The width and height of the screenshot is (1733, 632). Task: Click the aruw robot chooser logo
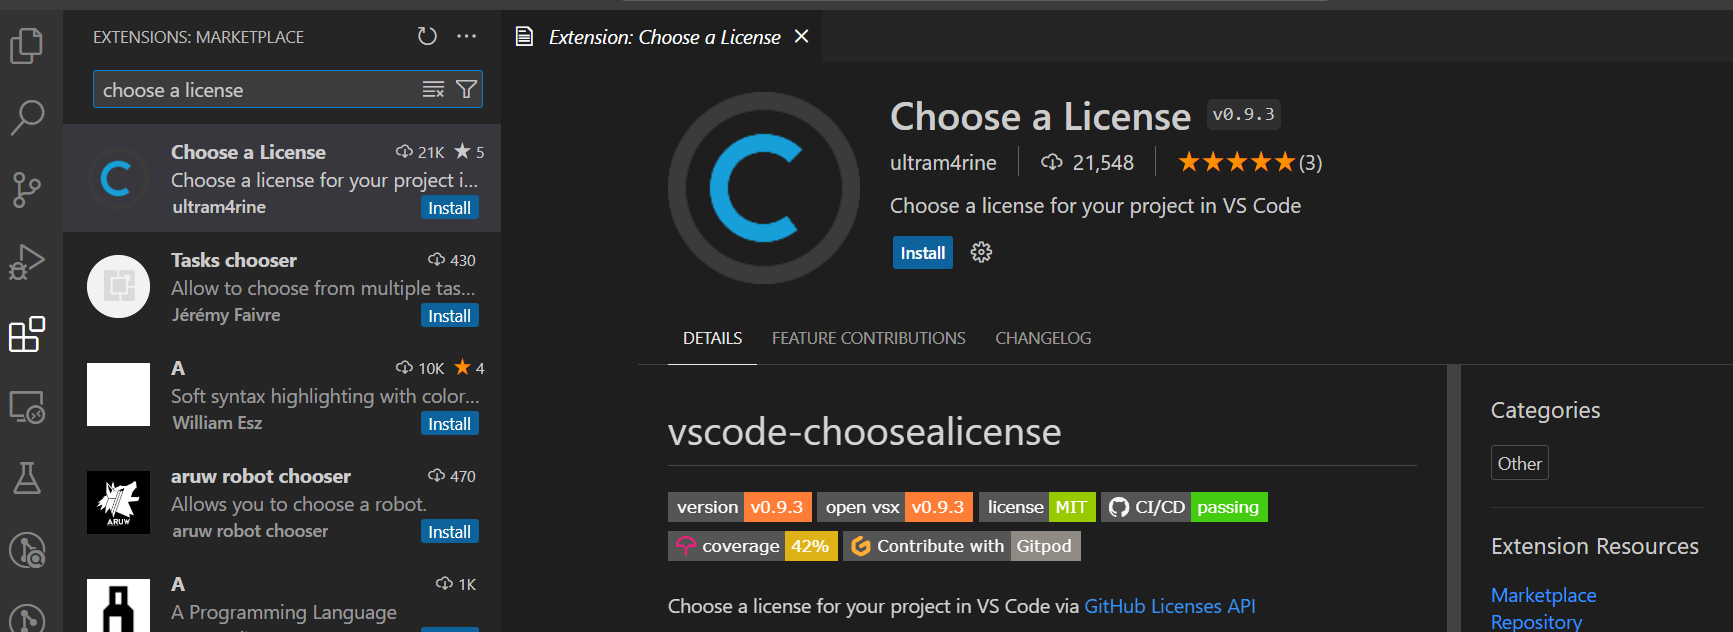(118, 502)
